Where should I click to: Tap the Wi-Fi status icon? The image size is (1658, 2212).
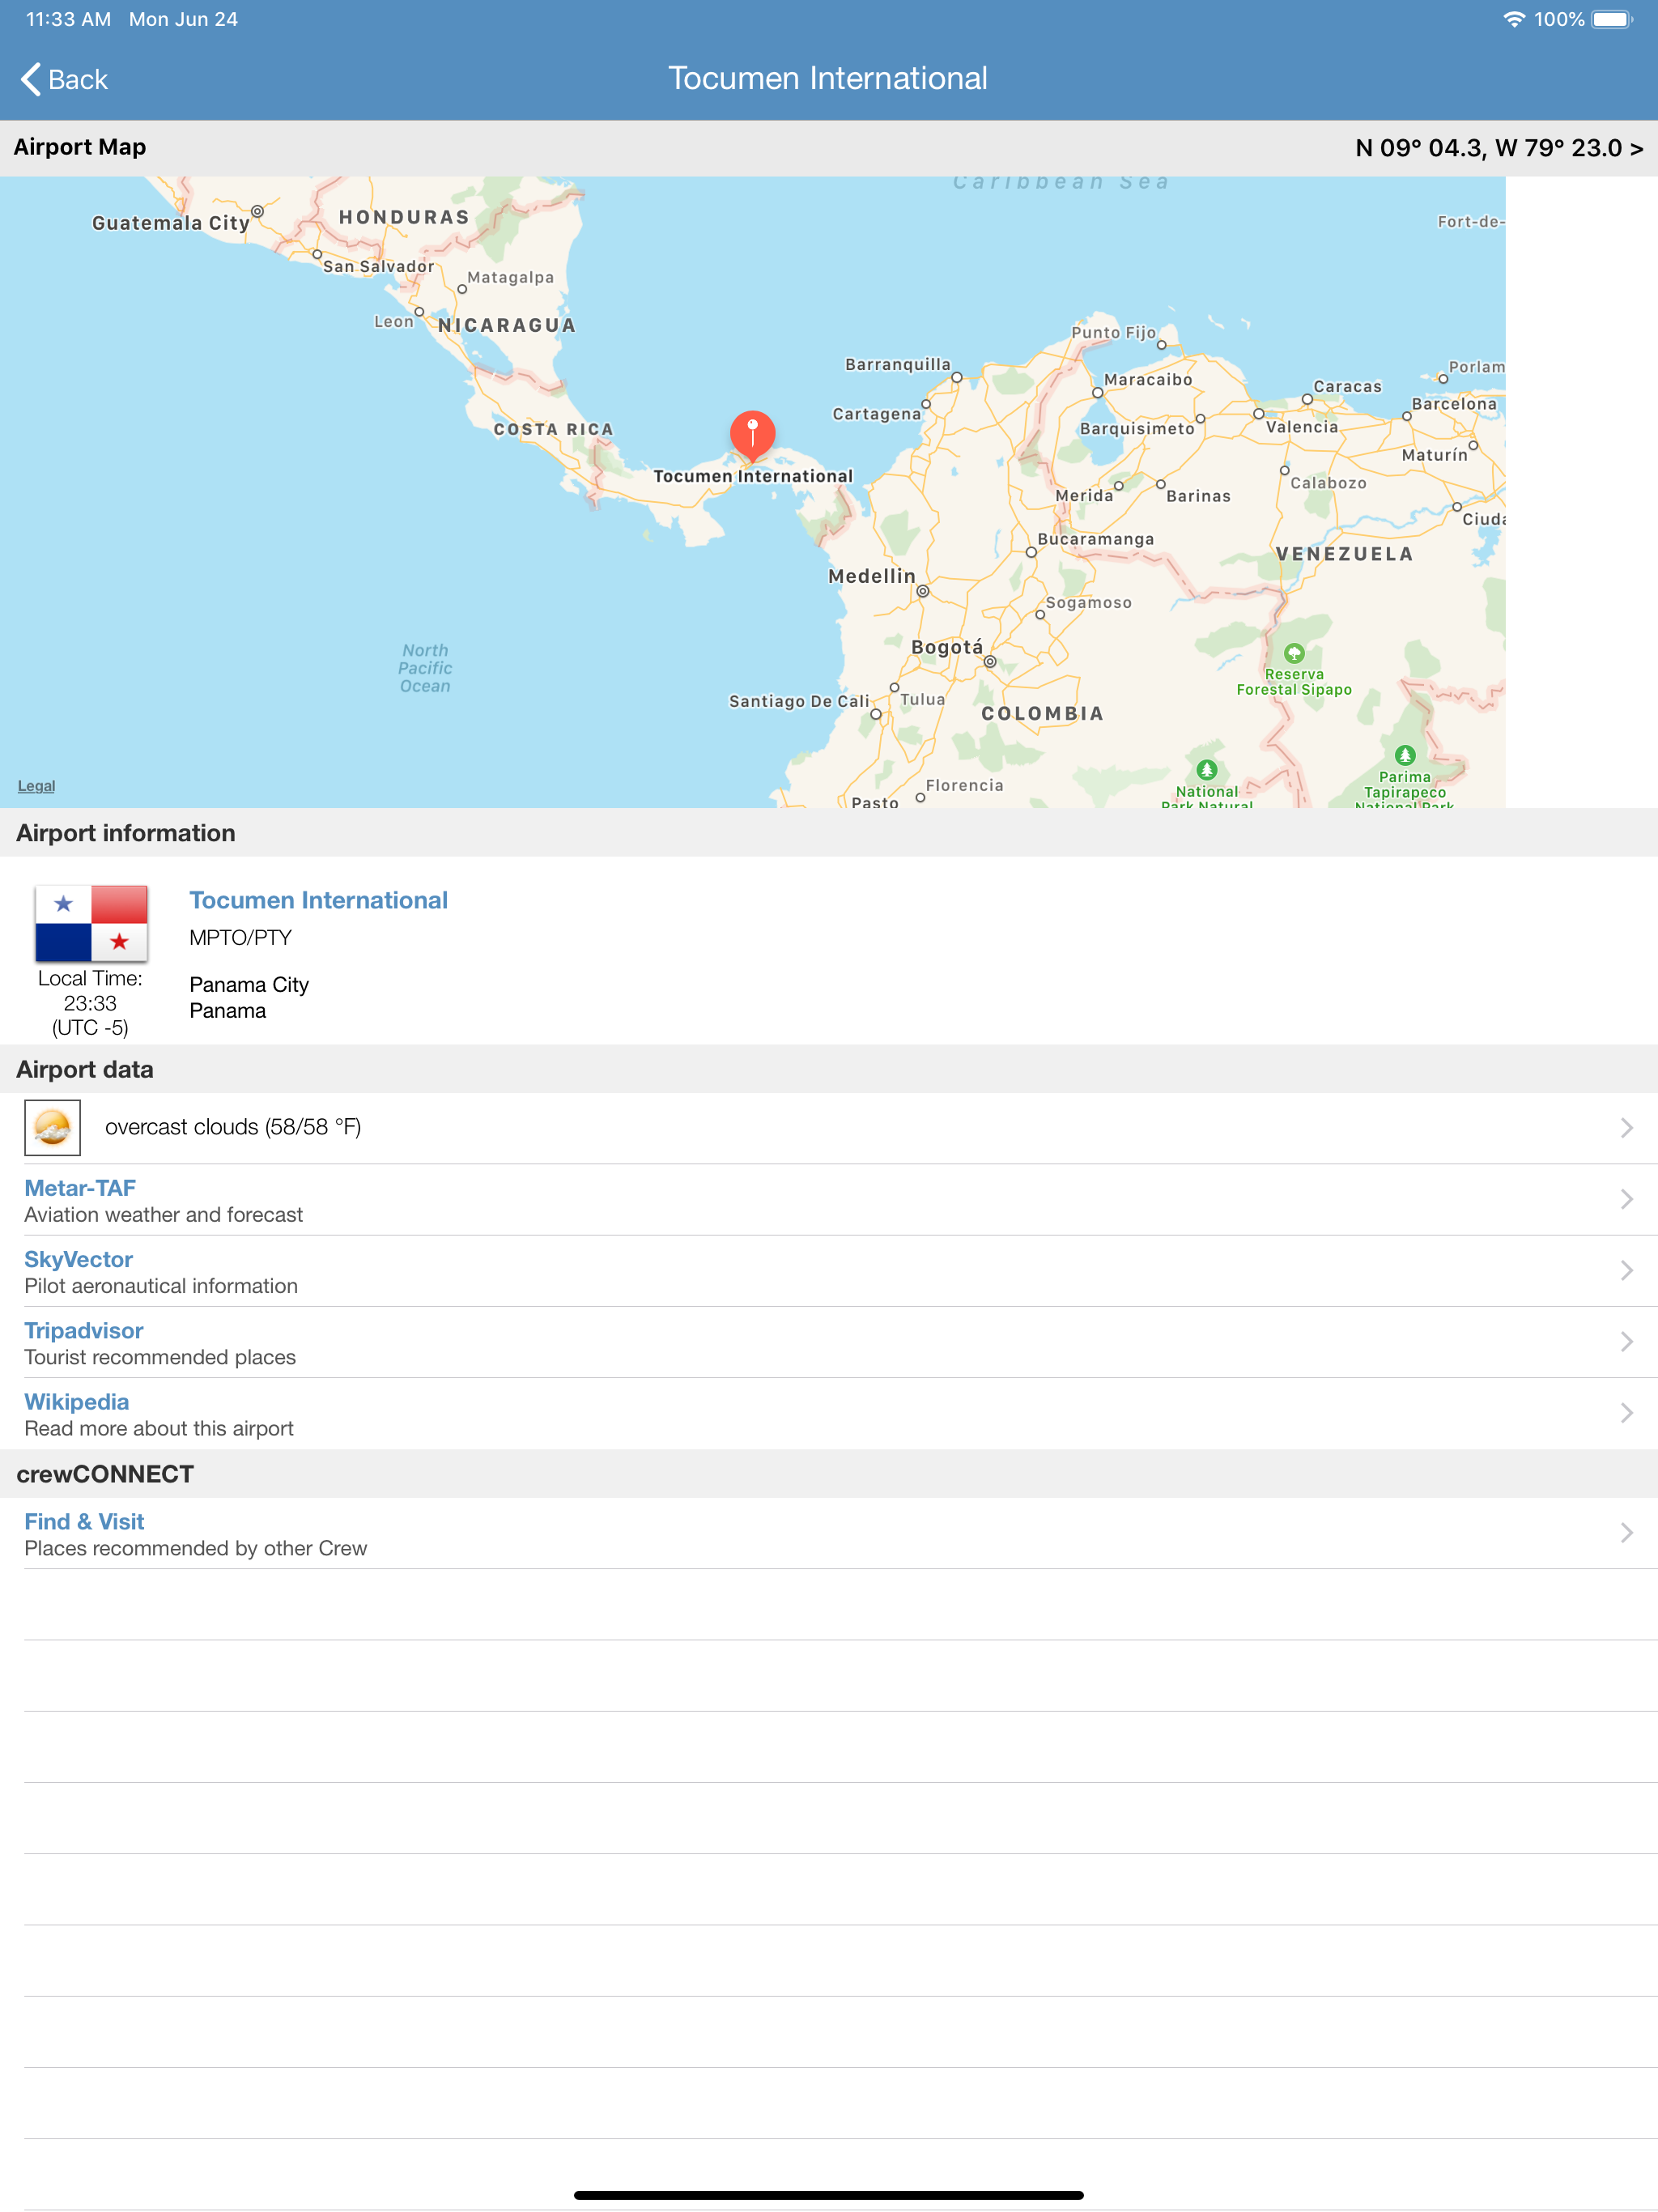click(1513, 19)
